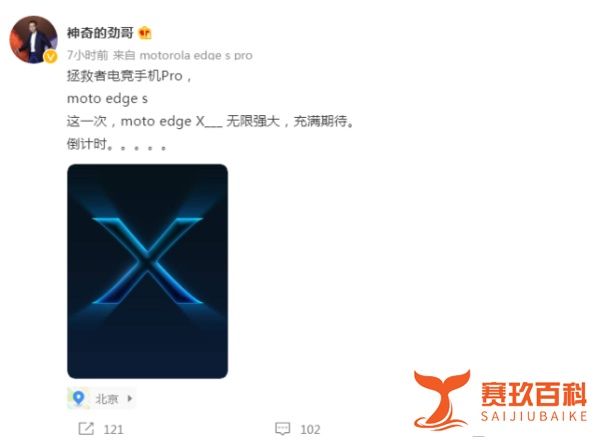
Task: Click the yellow verified badge on the avatar
Action: click(x=51, y=57)
